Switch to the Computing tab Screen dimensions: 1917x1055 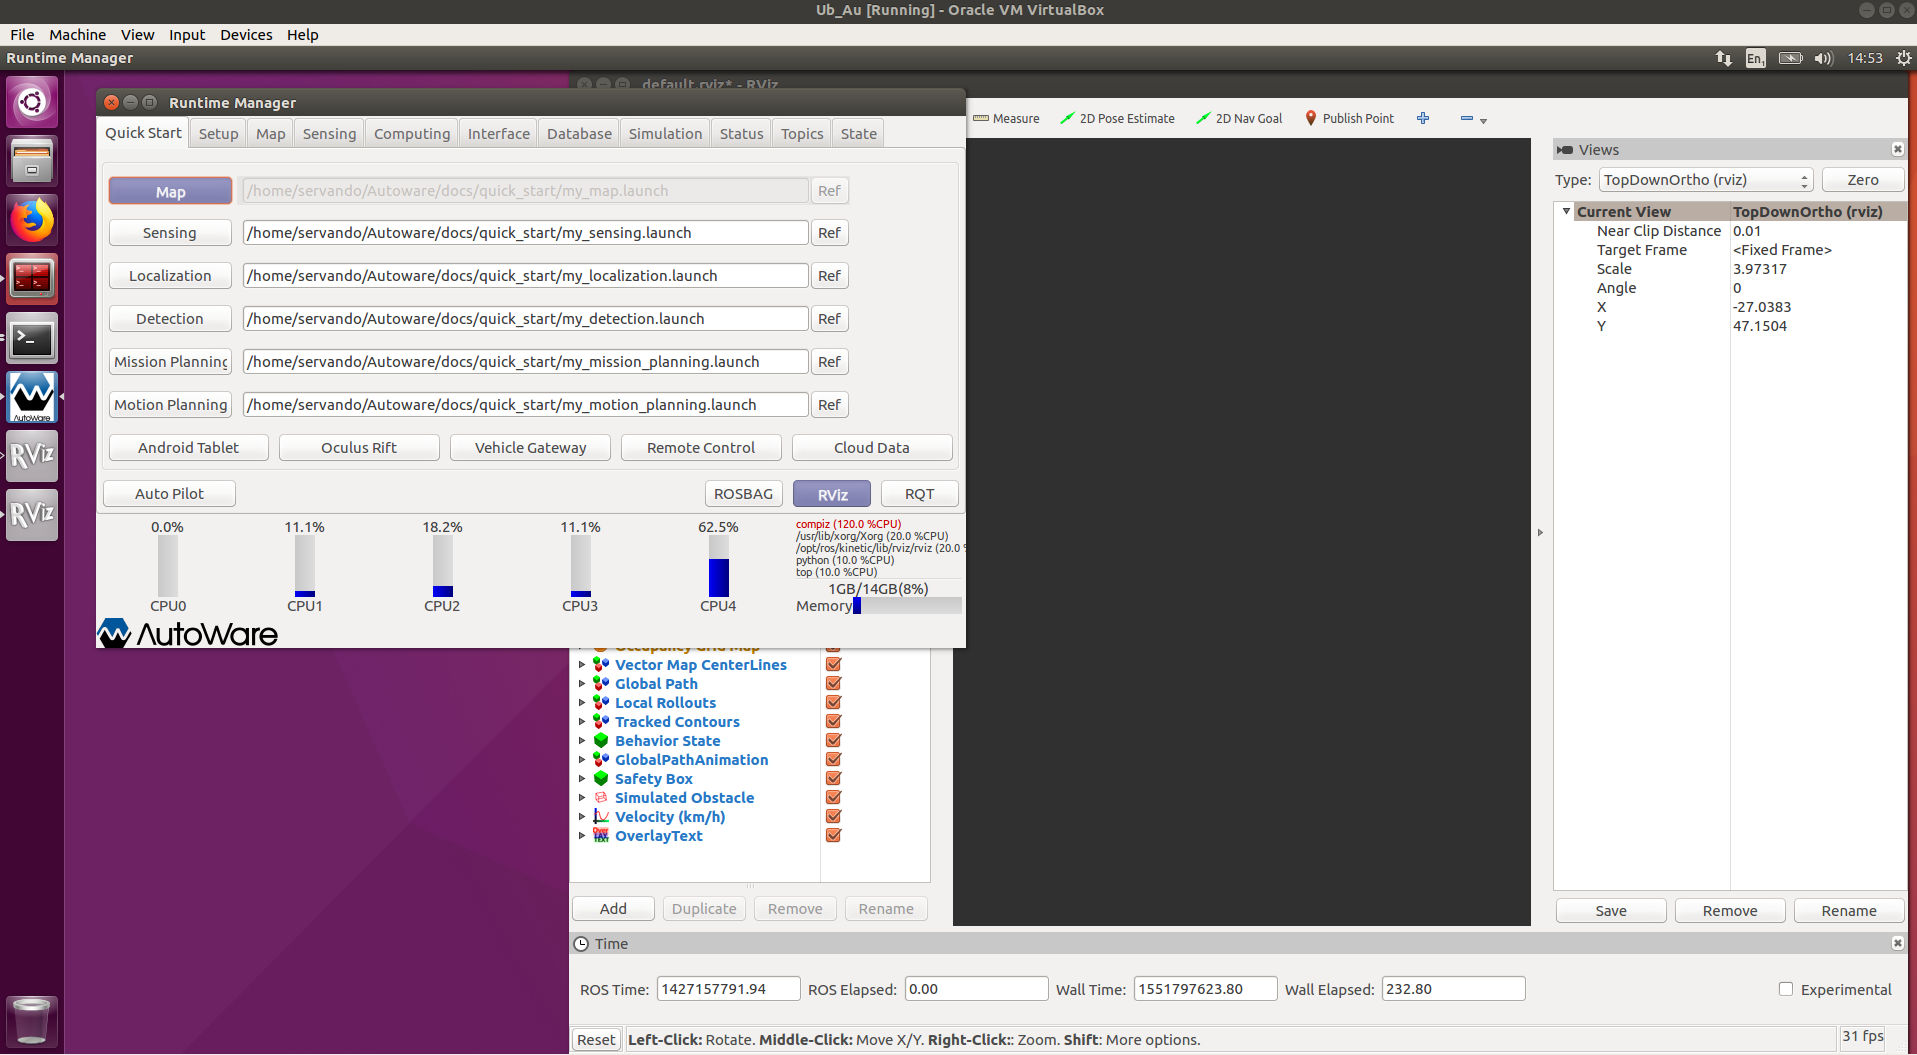(412, 133)
